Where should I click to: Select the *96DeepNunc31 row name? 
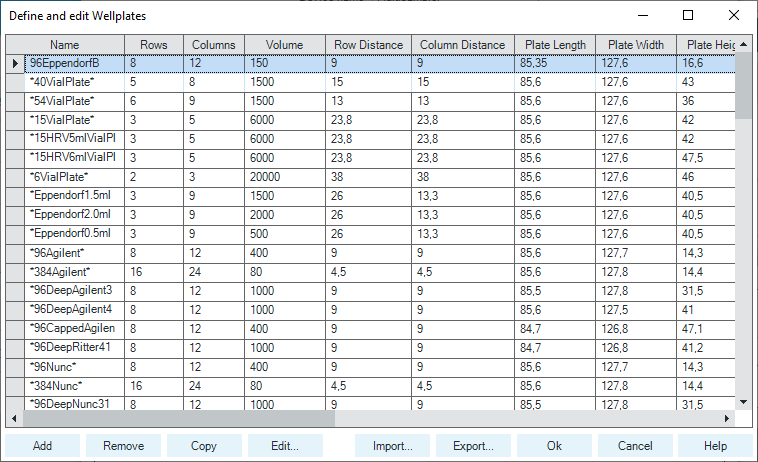[74, 404]
